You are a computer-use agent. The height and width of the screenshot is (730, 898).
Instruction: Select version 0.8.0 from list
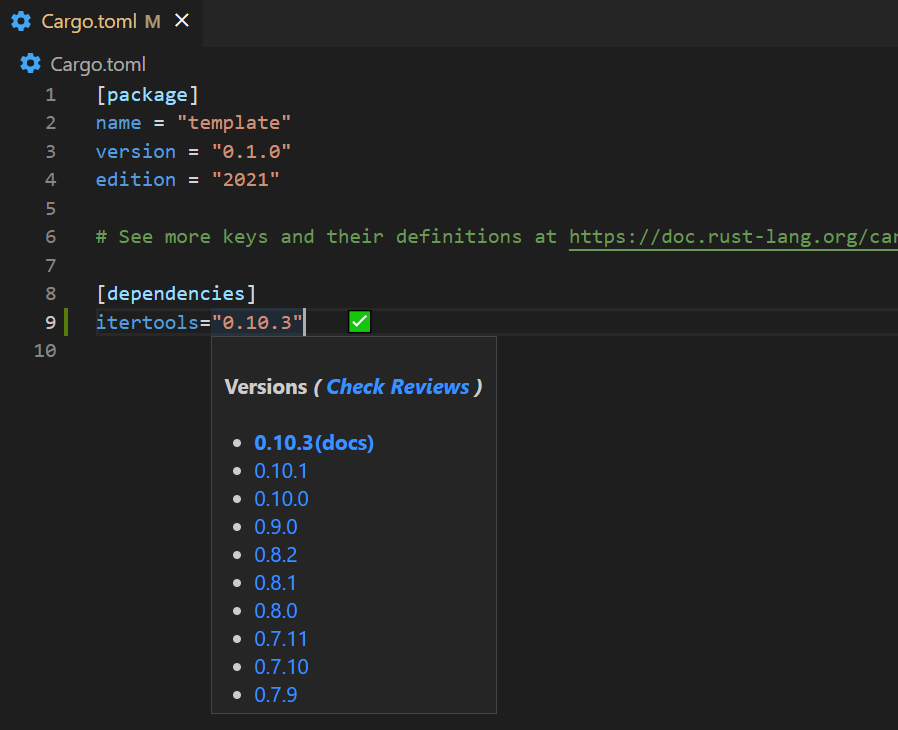pyautogui.click(x=275, y=611)
